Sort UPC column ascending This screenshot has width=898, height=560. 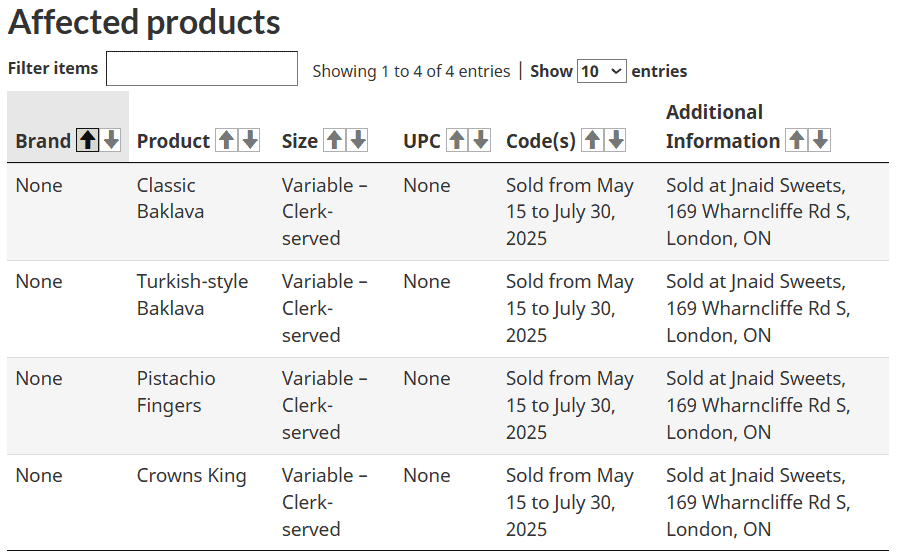pyautogui.click(x=457, y=141)
